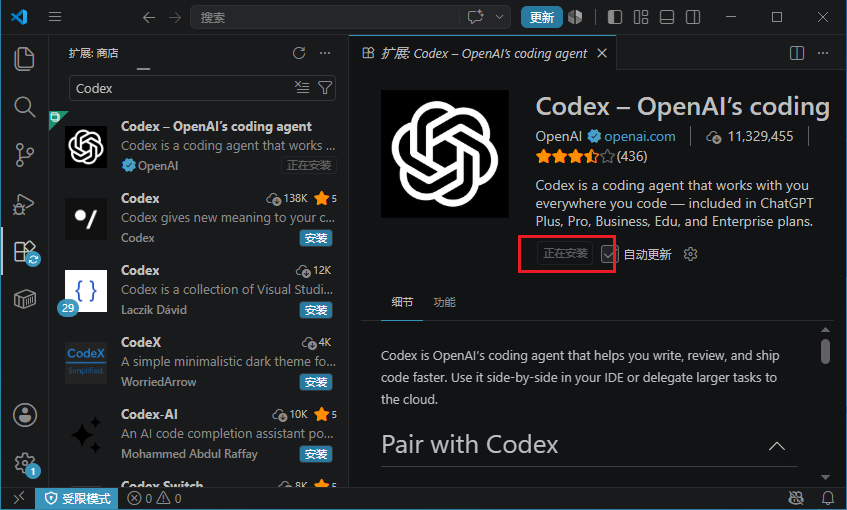Open the extensions view more actions menu

pos(325,53)
